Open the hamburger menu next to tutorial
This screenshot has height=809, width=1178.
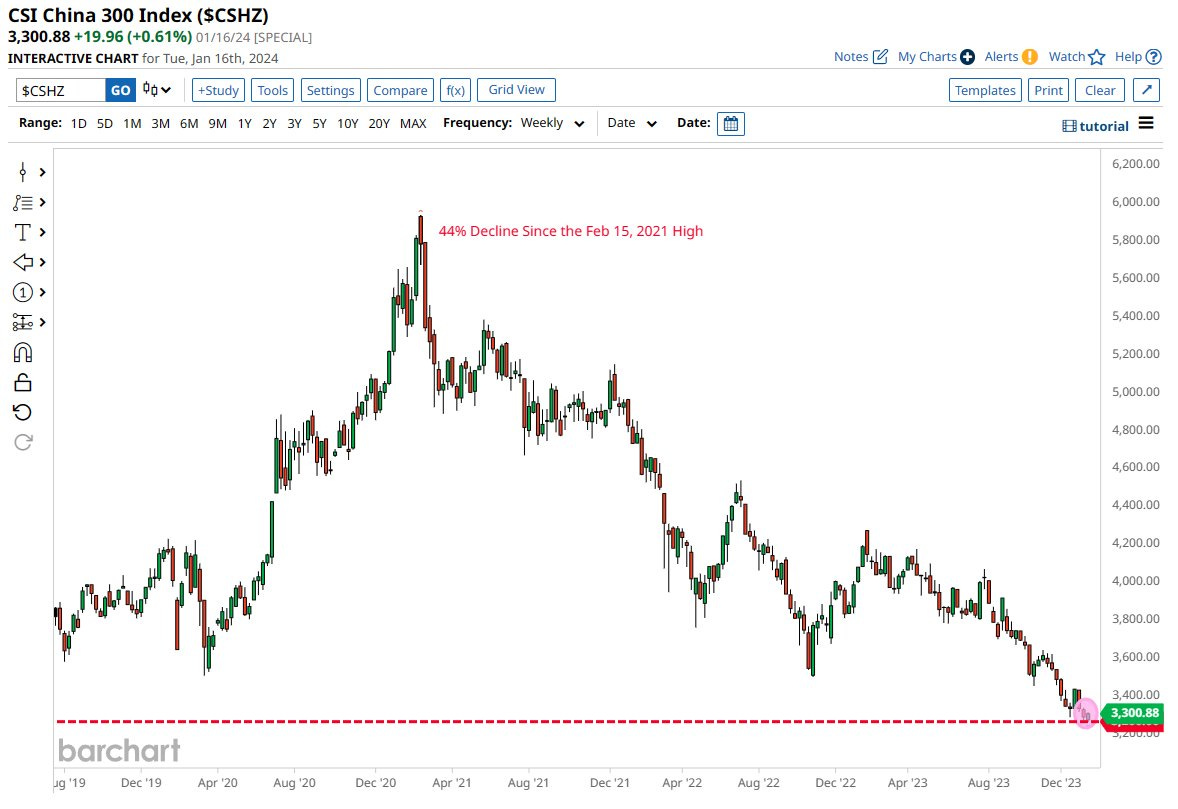coord(1146,124)
